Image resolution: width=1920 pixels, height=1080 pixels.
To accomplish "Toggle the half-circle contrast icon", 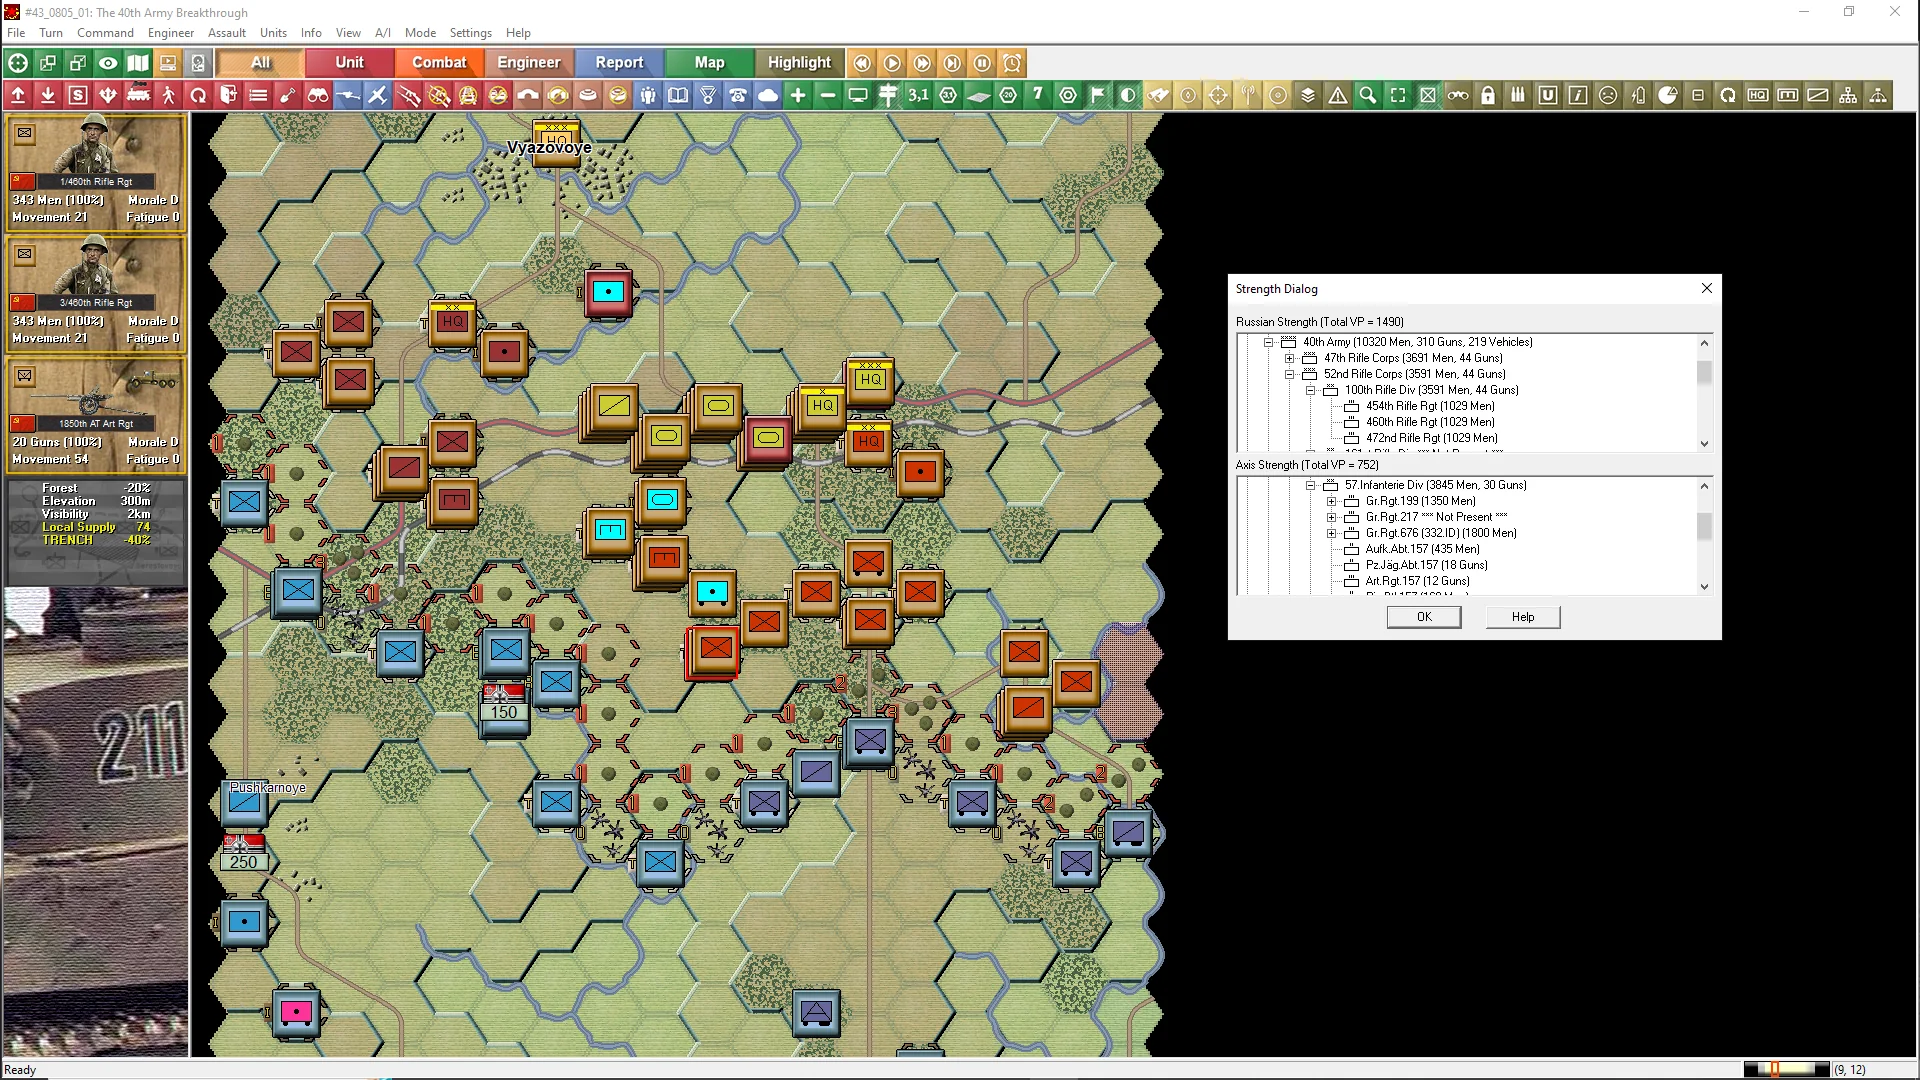I will [1128, 95].
